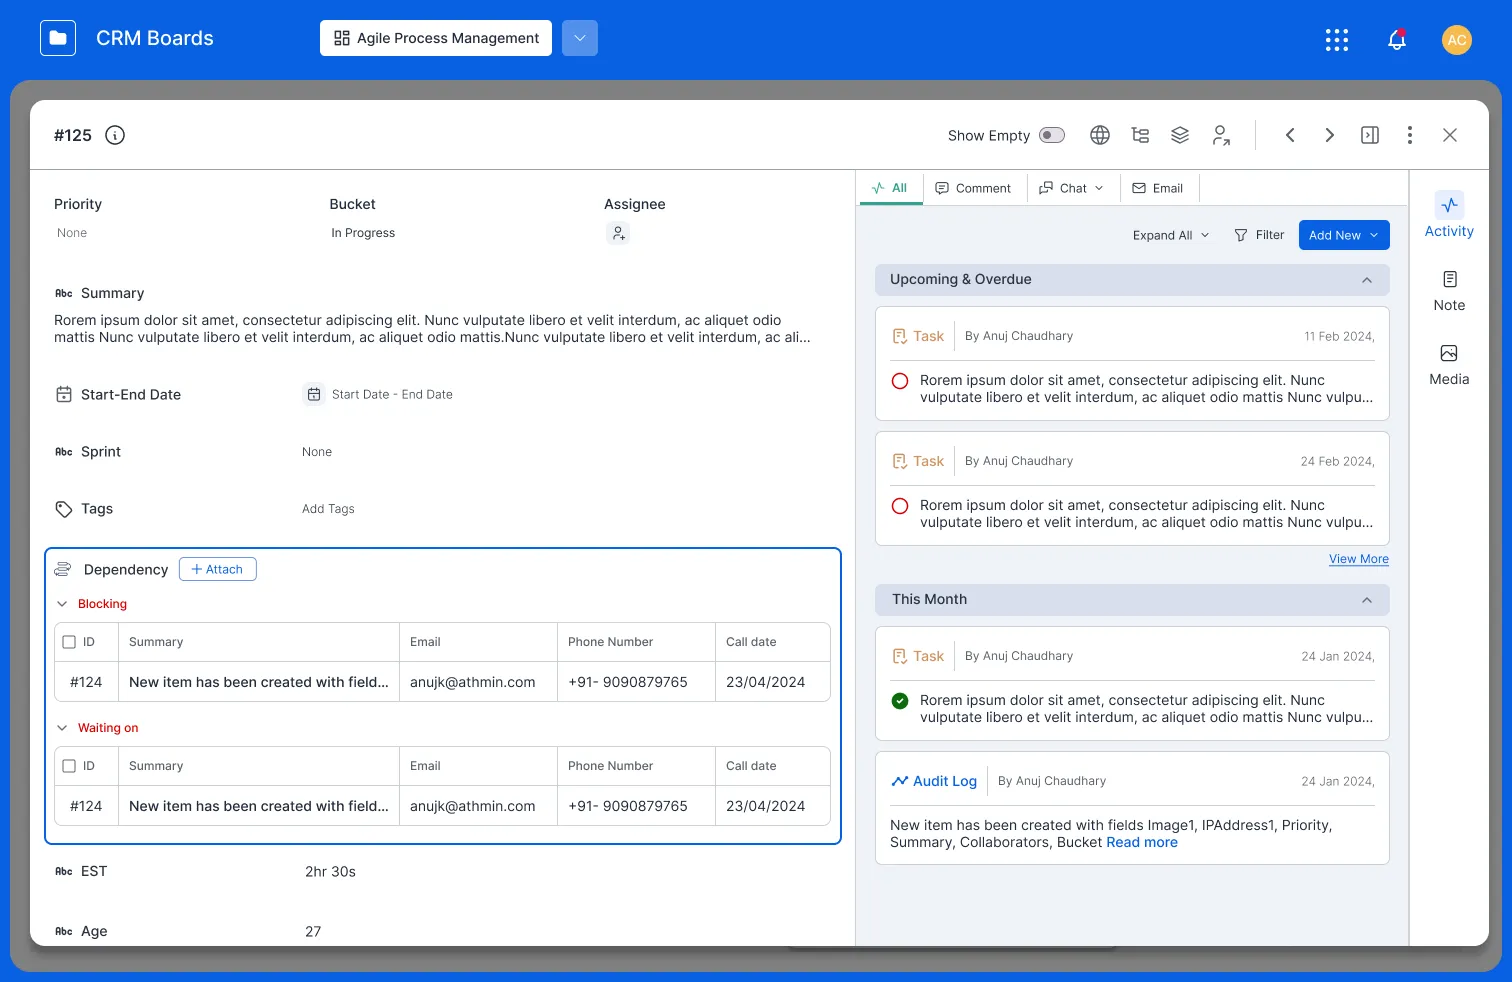Switch to the Email tab
Image resolution: width=1512 pixels, height=982 pixels.
[1158, 188]
